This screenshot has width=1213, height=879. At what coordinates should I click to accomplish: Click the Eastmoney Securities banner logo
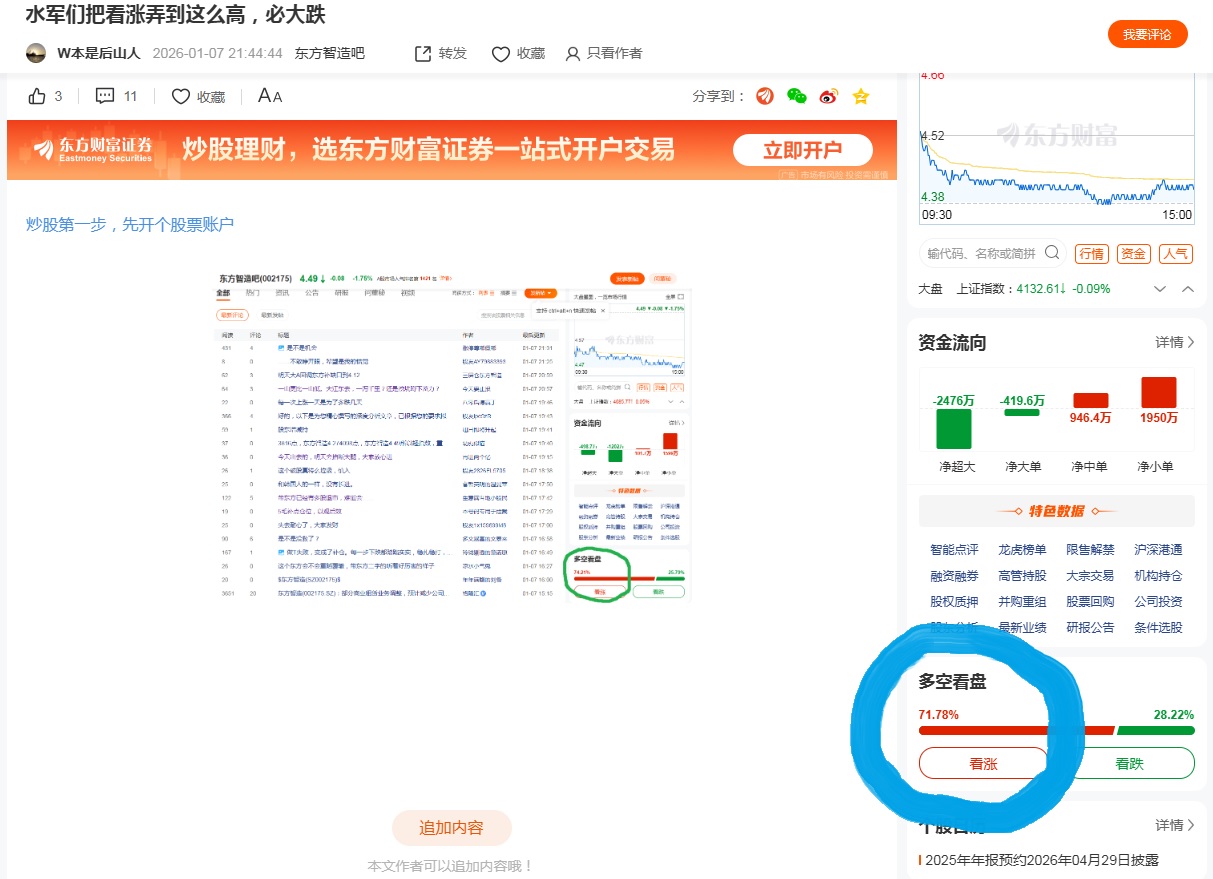(92, 151)
